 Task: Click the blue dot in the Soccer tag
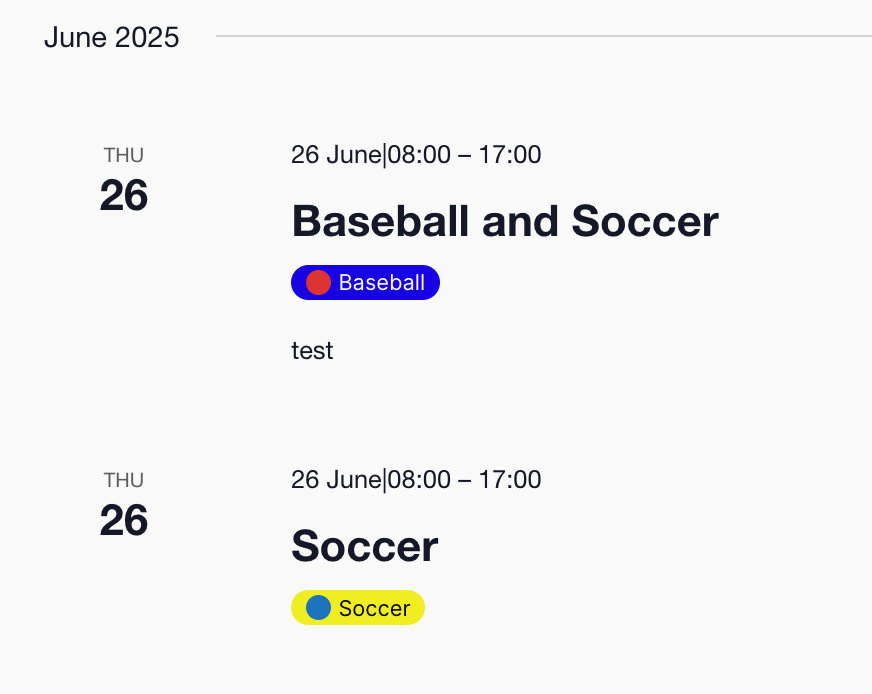[318, 608]
